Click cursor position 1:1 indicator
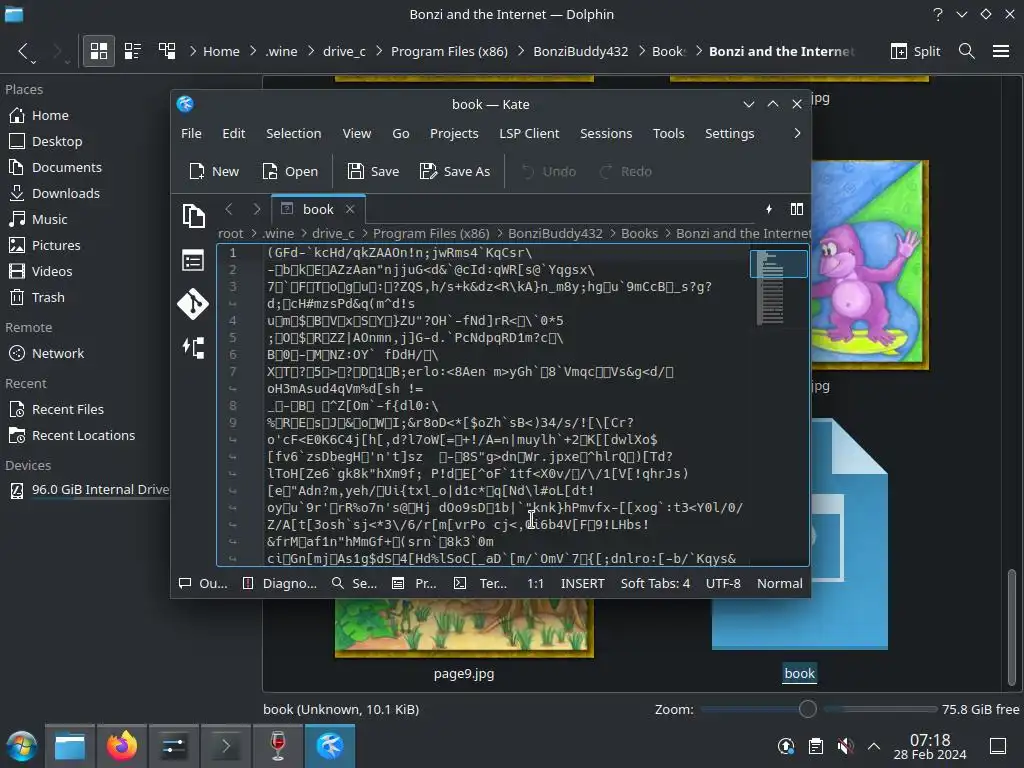 536,583
